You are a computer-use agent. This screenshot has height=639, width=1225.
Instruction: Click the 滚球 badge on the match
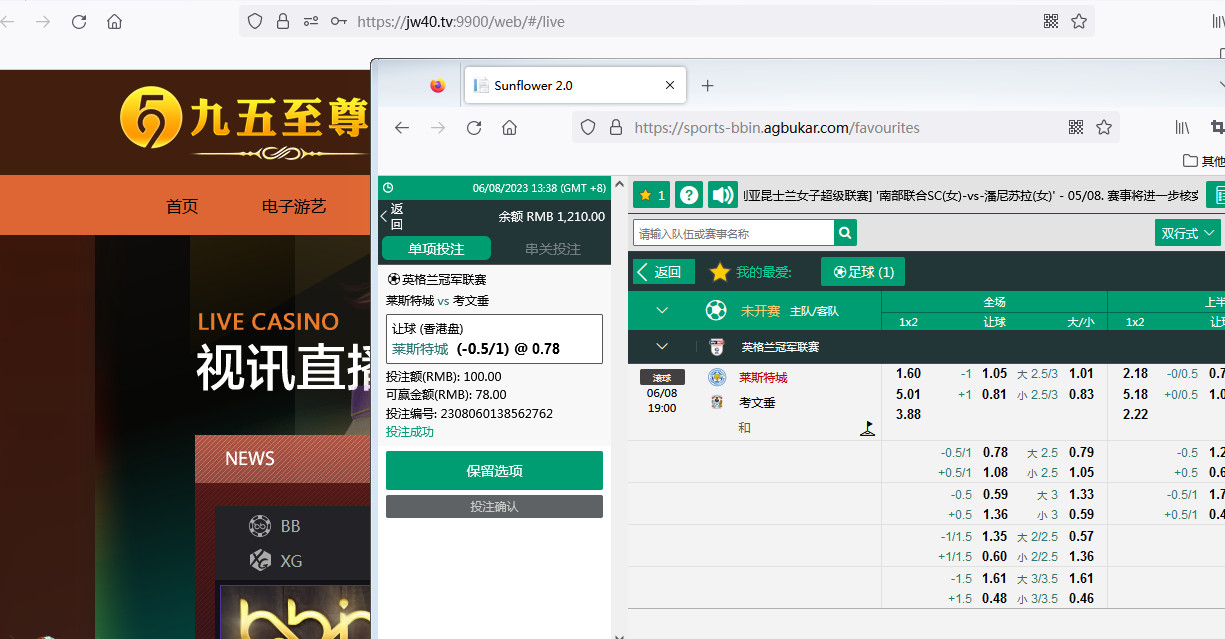[662, 377]
